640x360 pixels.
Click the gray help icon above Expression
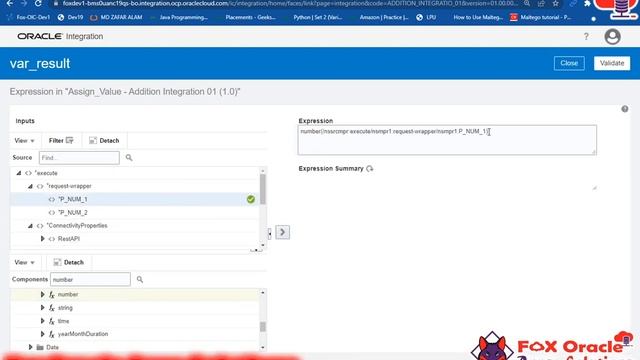point(624,109)
